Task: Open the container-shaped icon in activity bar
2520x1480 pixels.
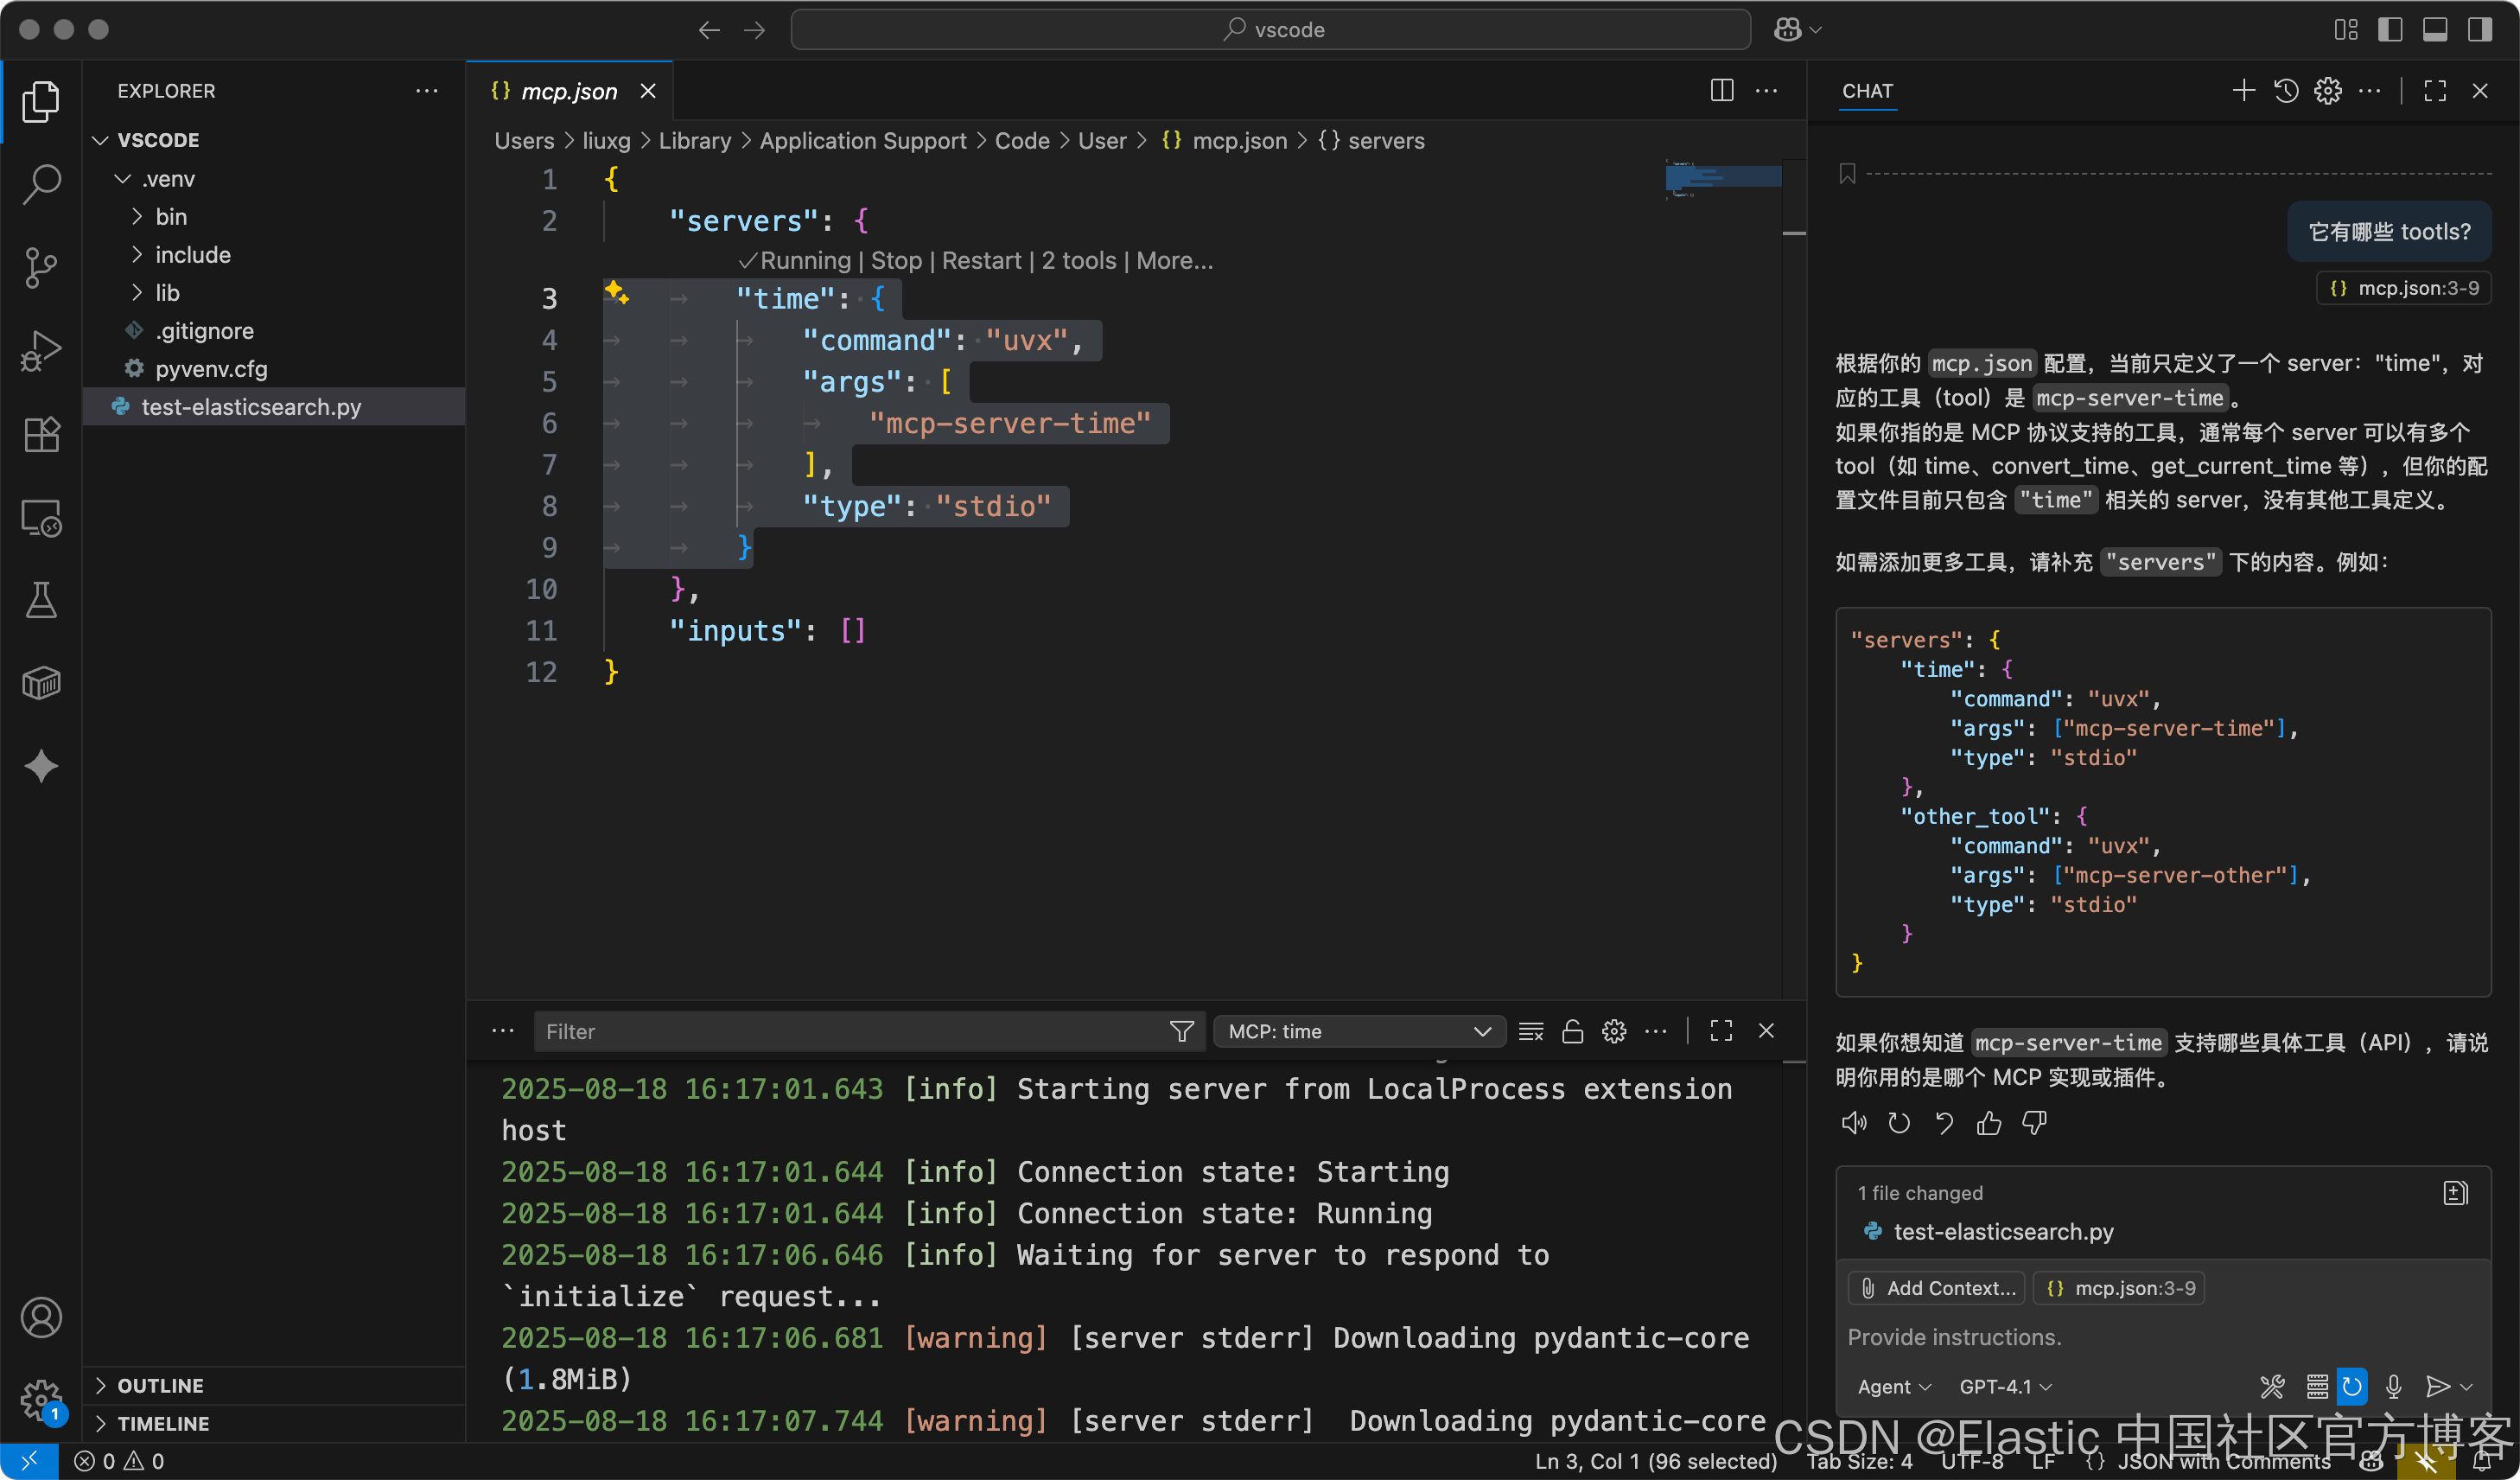Action: click(41, 683)
